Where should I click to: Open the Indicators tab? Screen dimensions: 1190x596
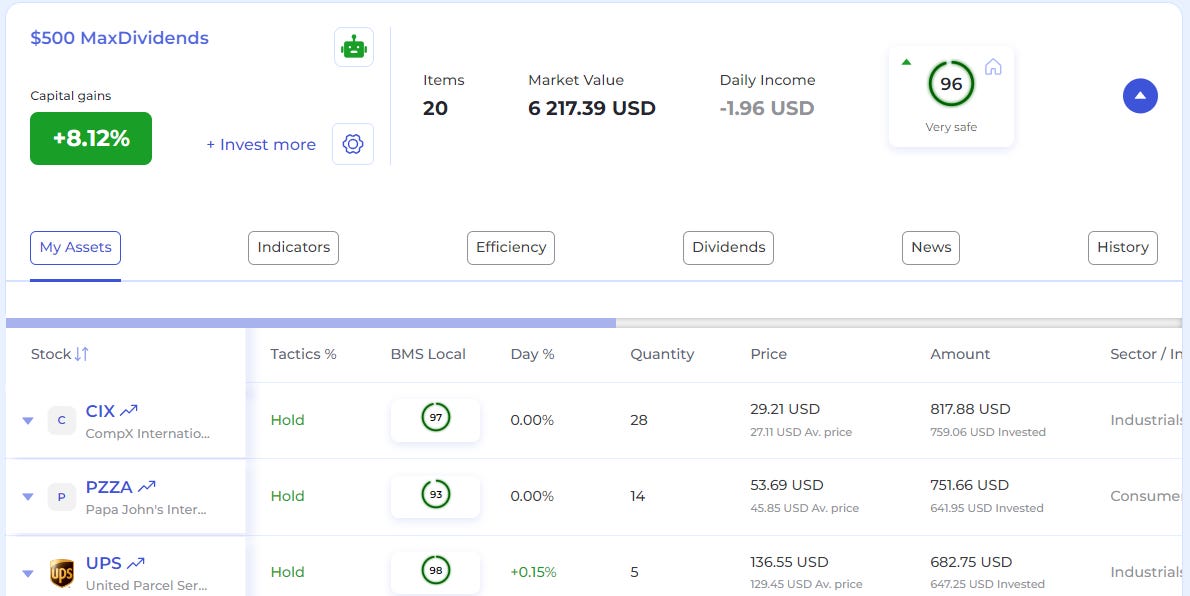[294, 248]
